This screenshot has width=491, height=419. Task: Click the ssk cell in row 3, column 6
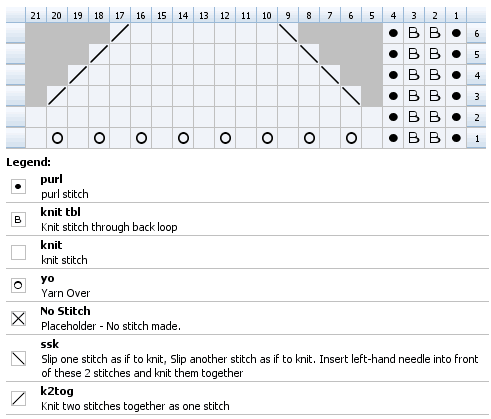click(351, 96)
